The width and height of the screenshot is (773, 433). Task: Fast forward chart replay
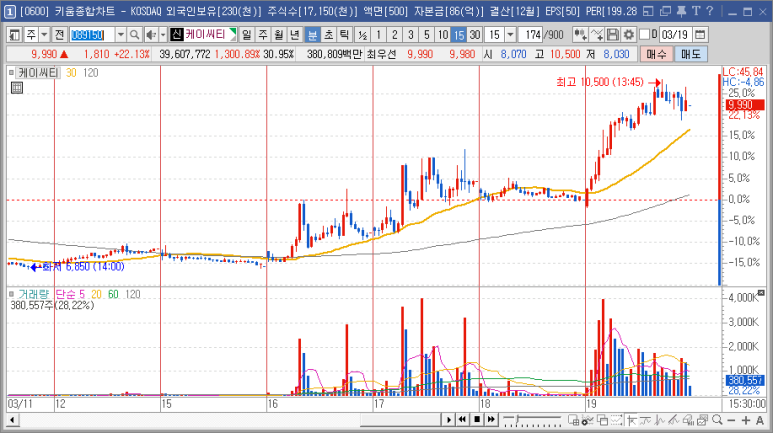pyautogui.click(x=491, y=420)
